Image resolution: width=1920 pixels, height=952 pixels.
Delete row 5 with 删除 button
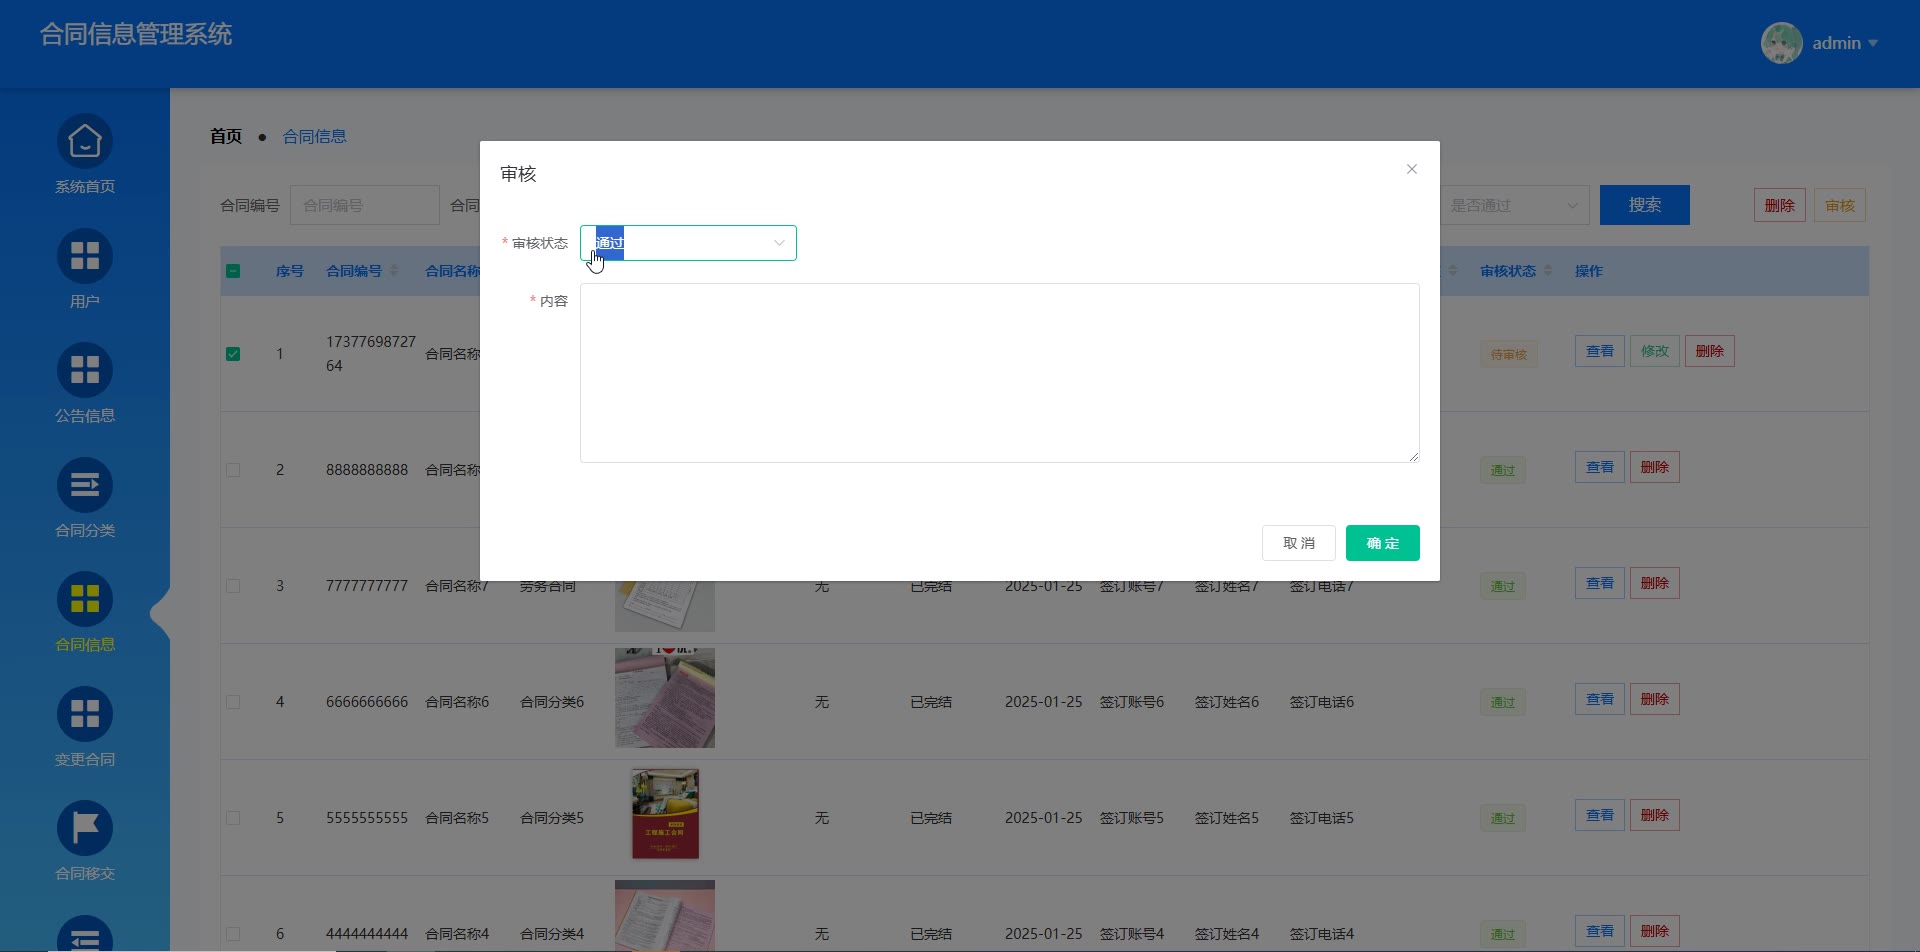(x=1655, y=815)
